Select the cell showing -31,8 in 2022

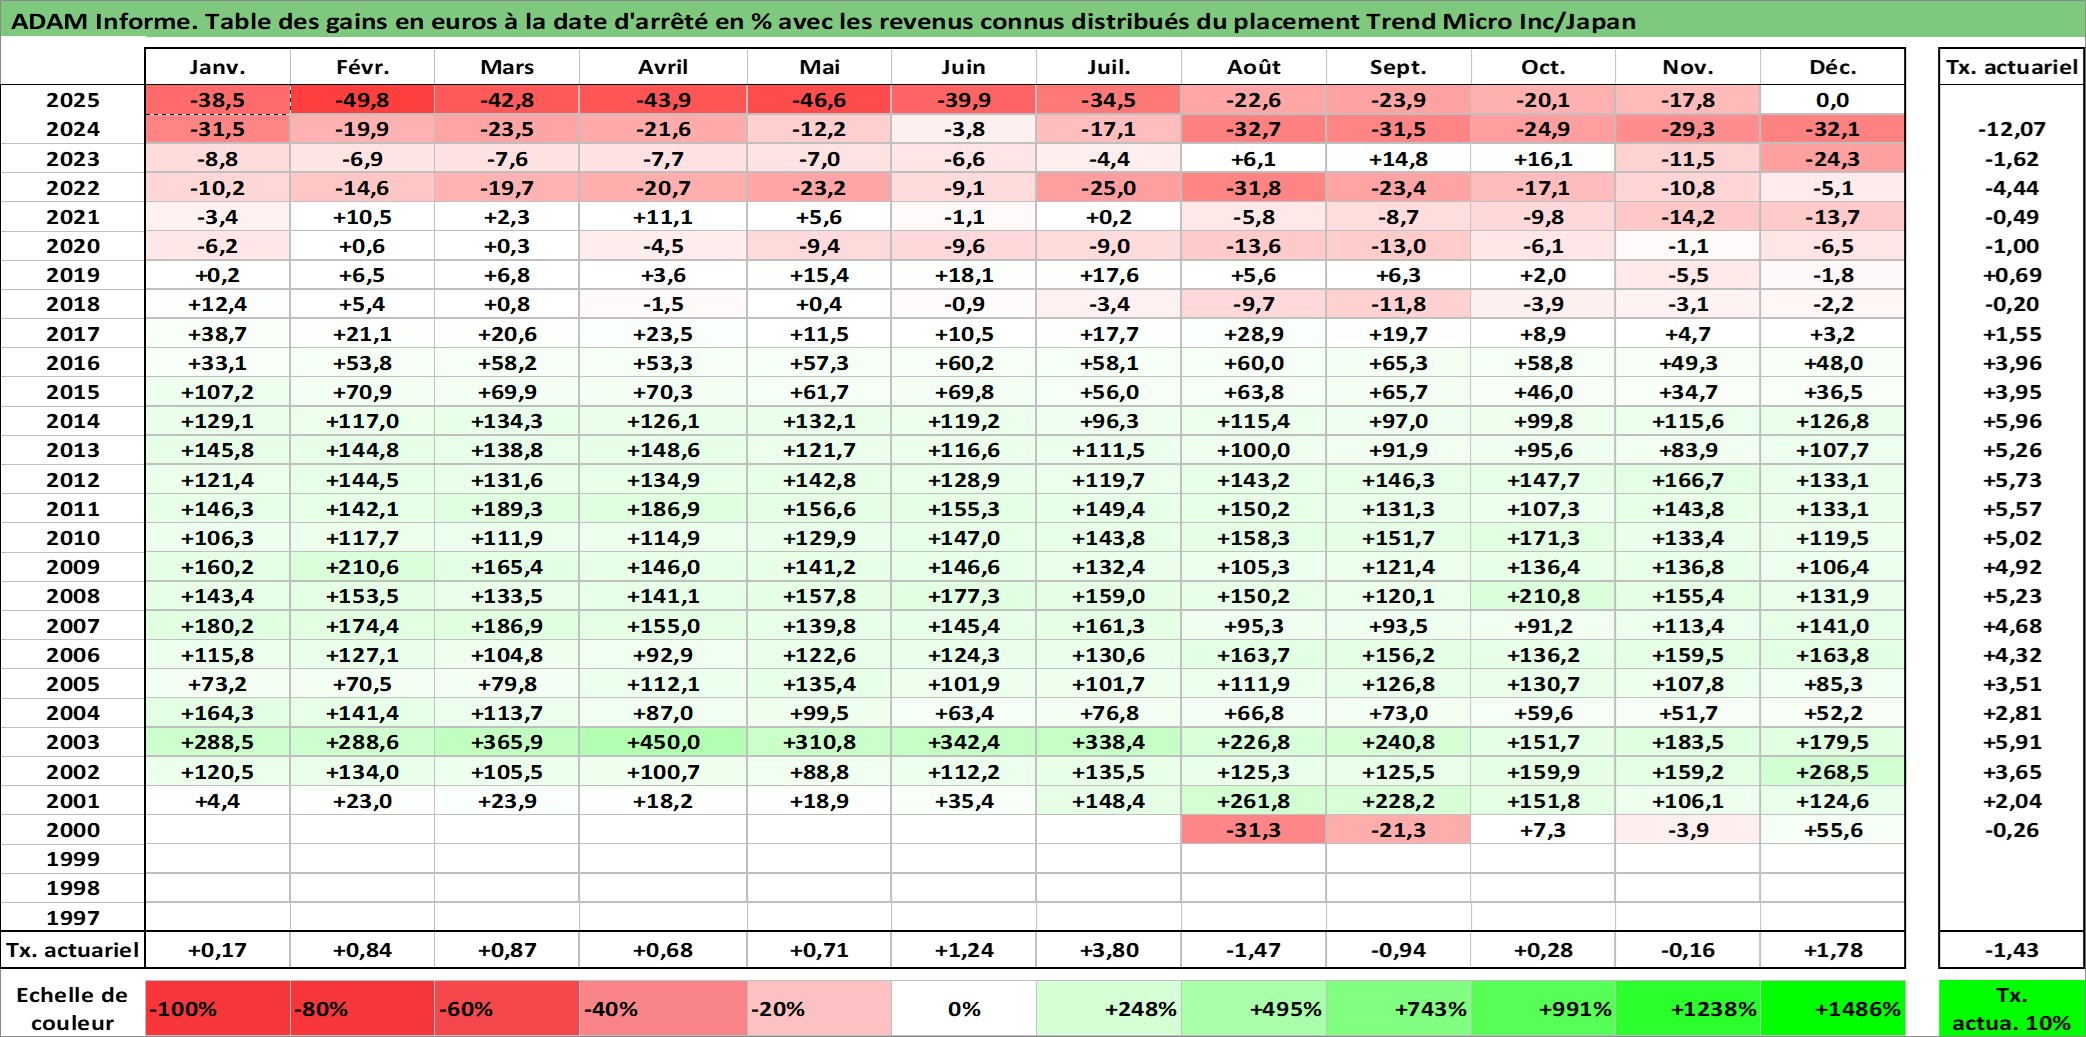point(1254,188)
